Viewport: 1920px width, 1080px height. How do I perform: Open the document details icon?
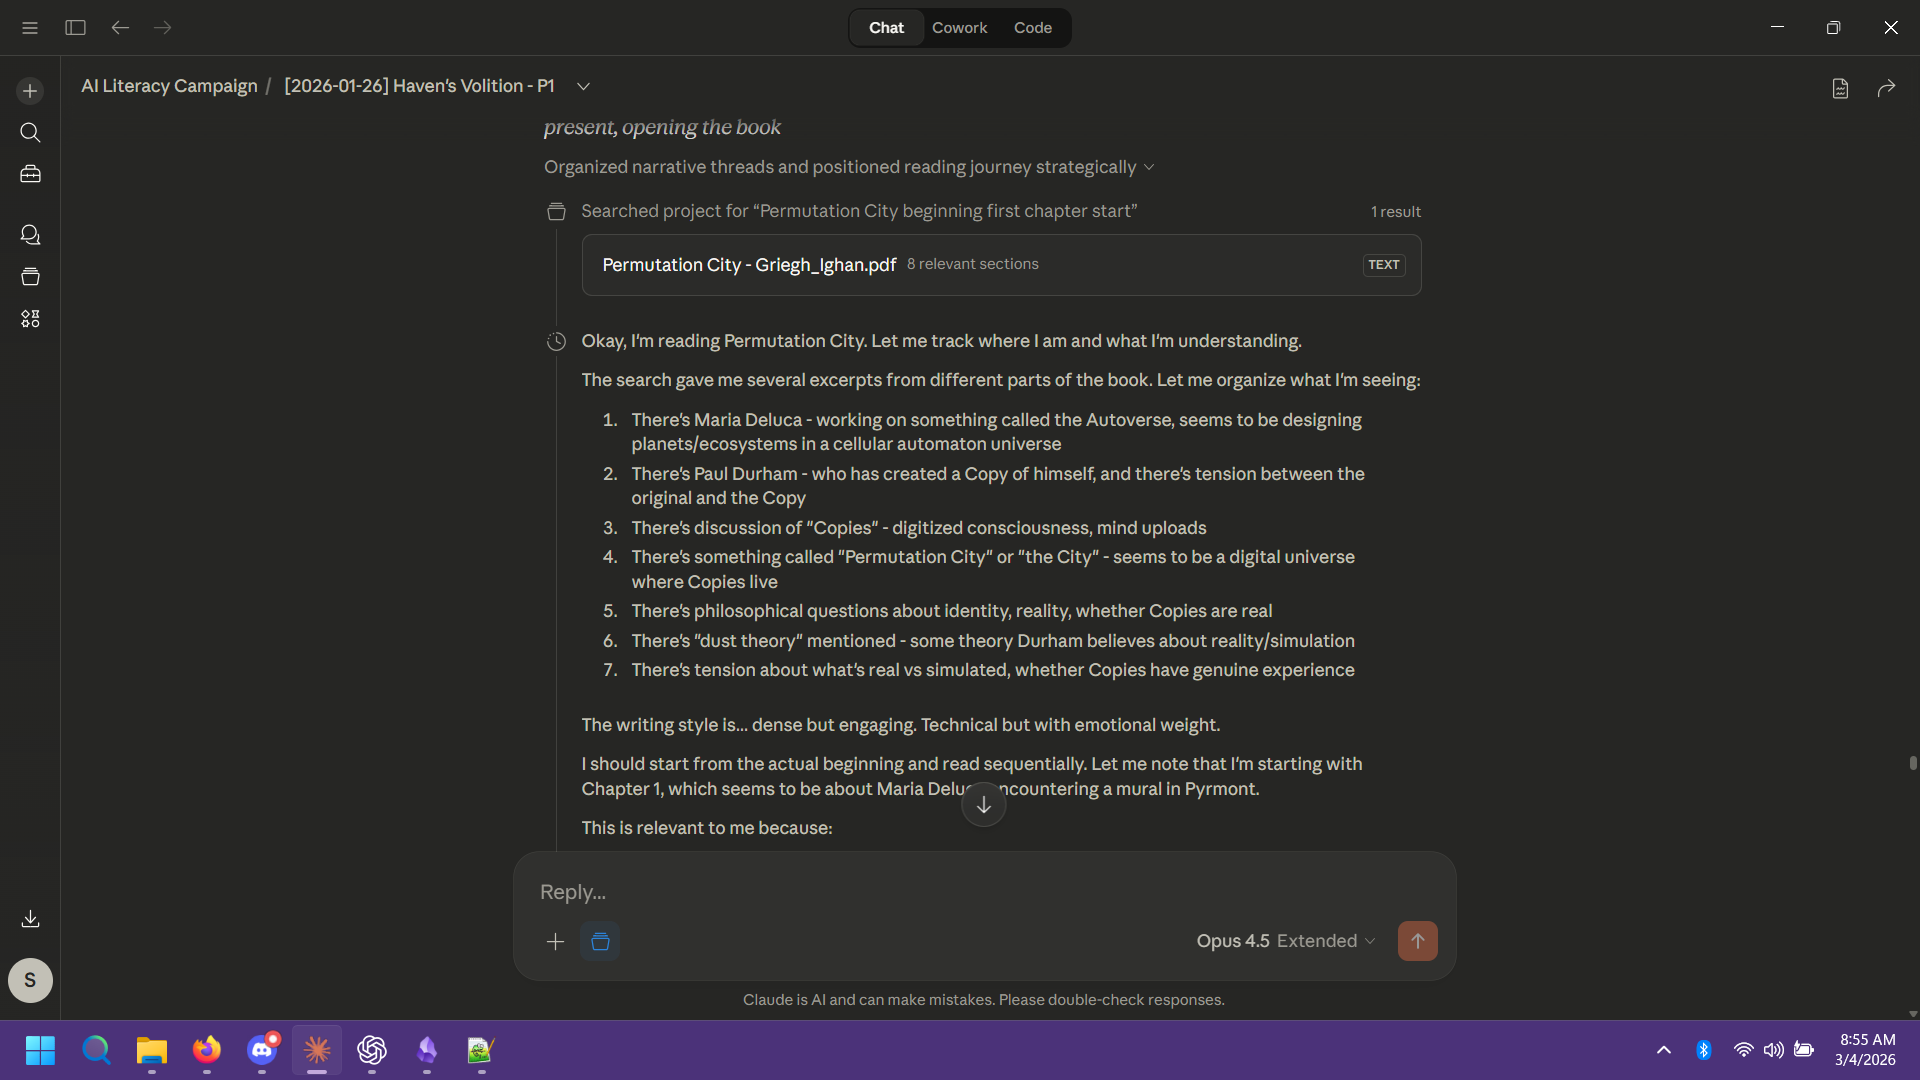click(x=1840, y=88)
